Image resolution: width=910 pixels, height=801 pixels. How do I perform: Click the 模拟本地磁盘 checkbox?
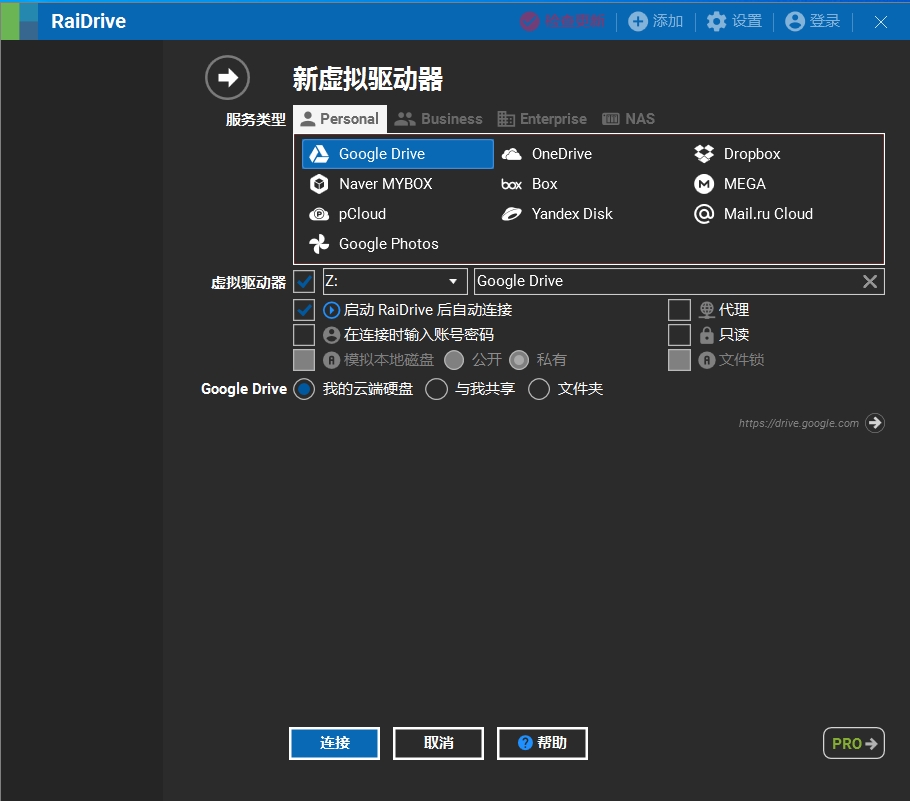click(x=304, y=360)
